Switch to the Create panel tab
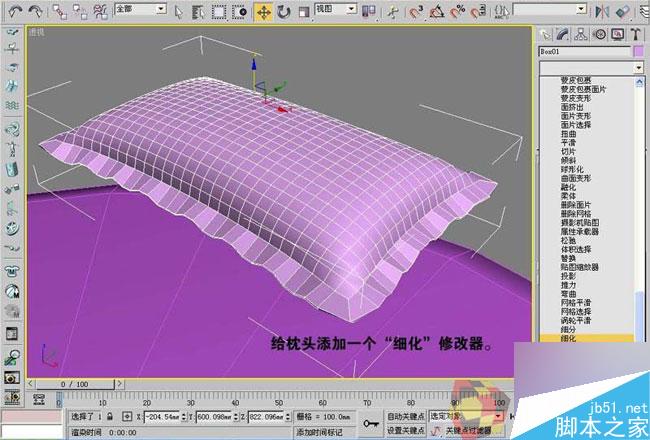650x440 pixels. 545,35
